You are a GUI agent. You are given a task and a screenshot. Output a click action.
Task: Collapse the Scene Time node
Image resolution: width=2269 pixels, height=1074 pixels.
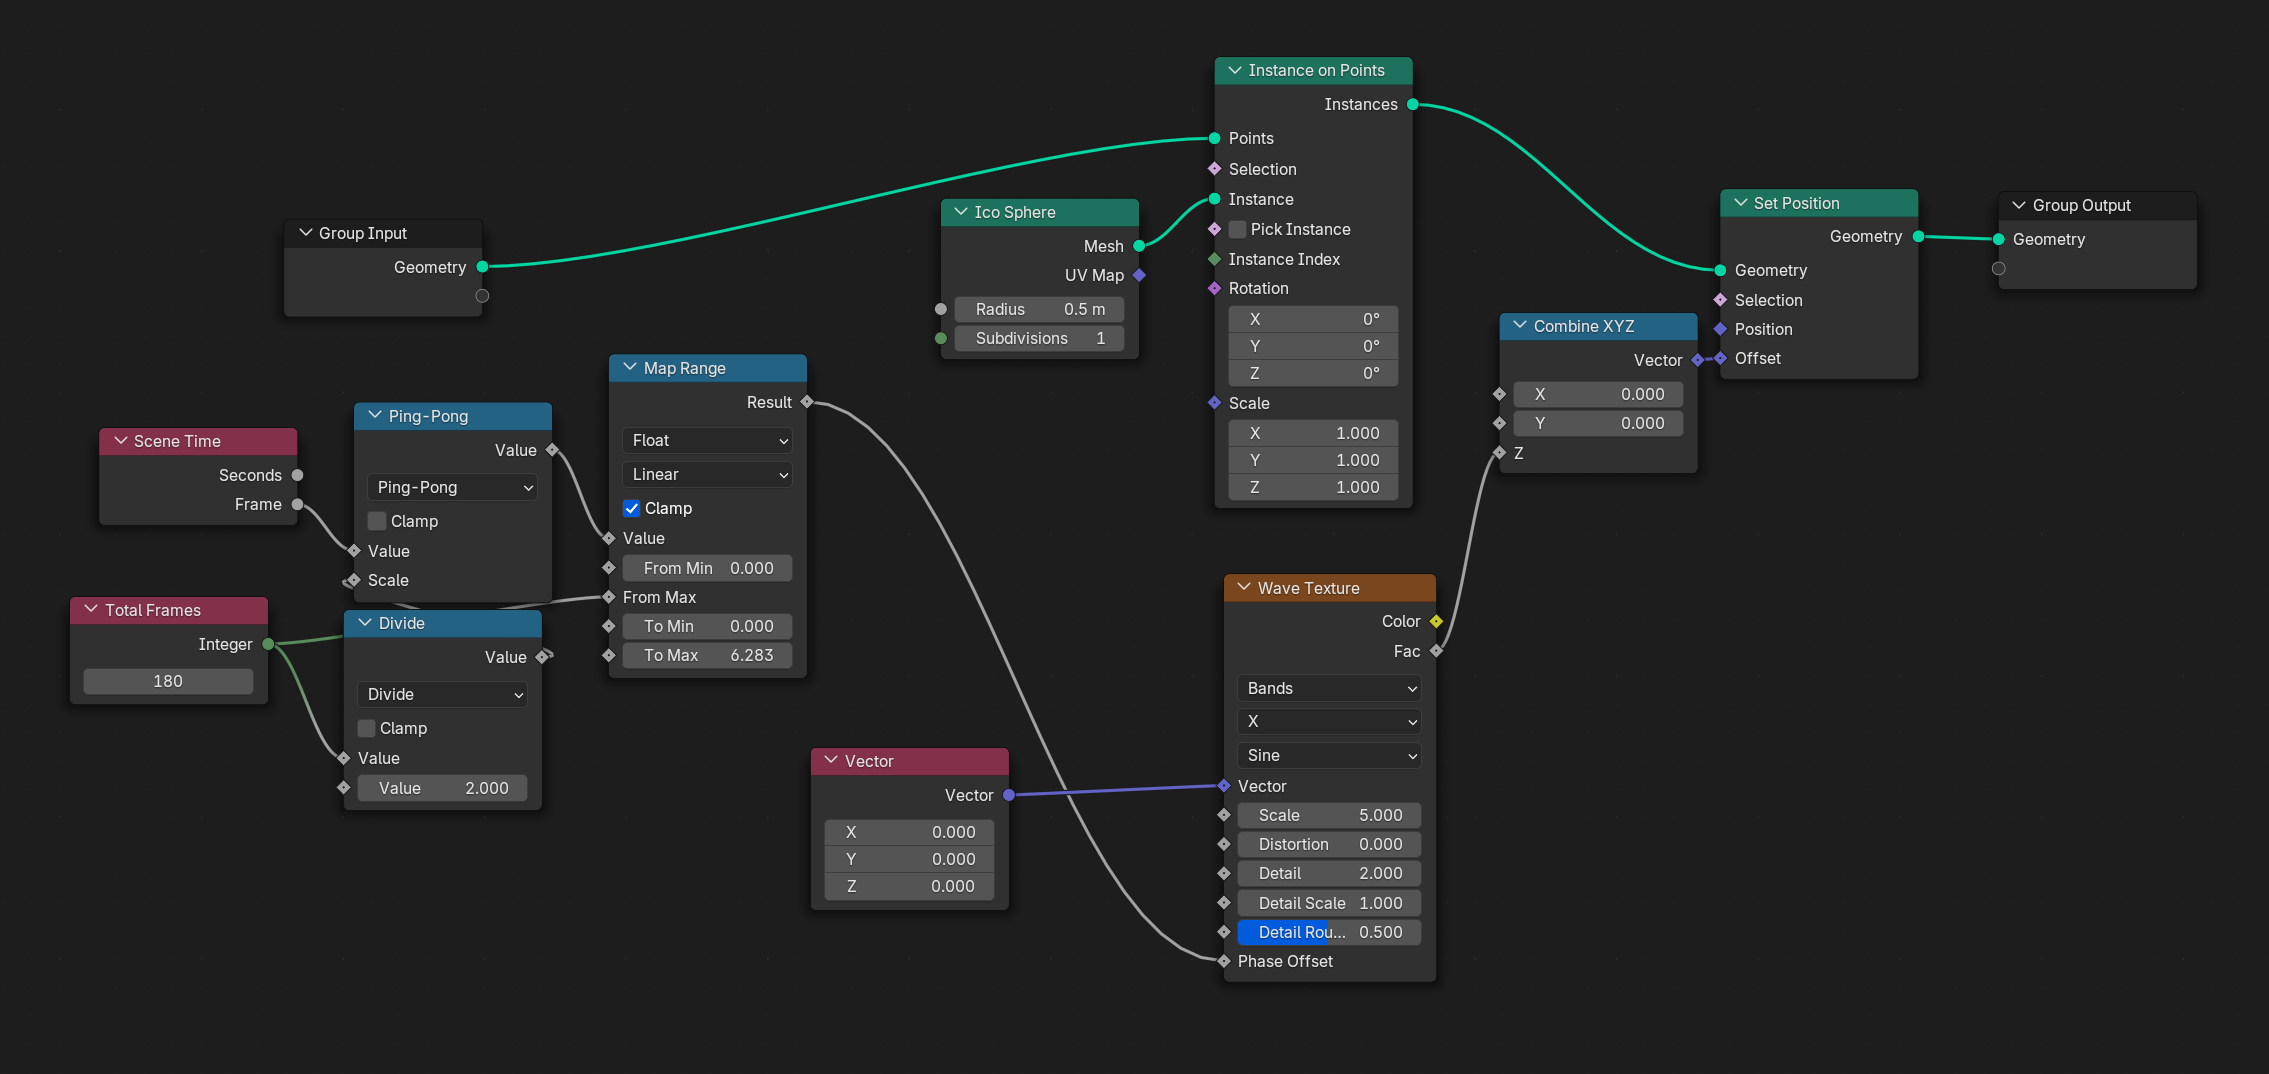click(x=121, y=440)
